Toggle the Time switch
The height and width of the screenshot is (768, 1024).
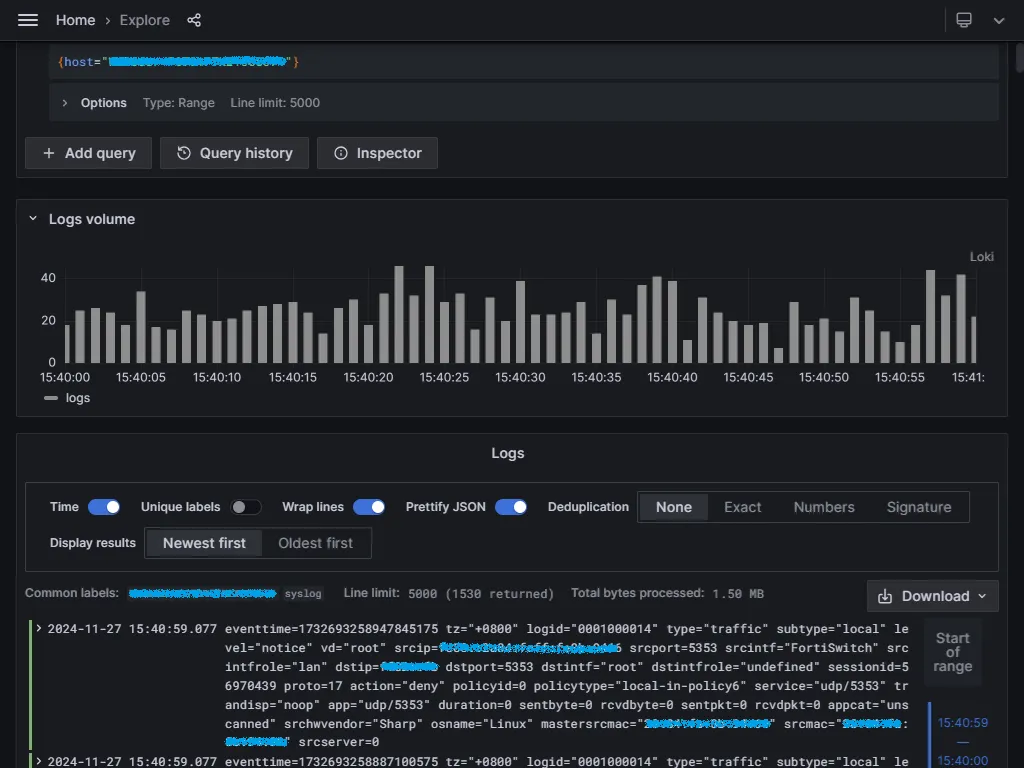(x=104, y=507)
